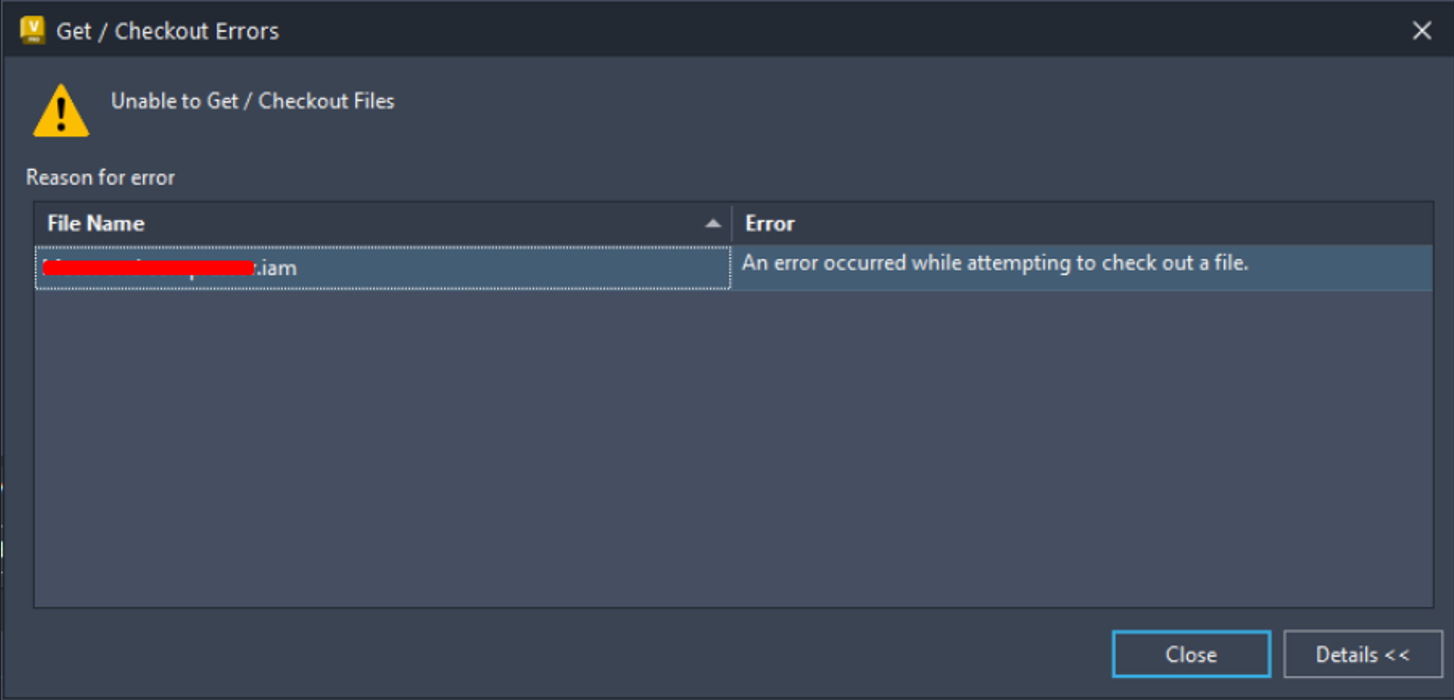
Task: Reverse sorting by clicking File Name header
Action: pyautogui.click(x=95, y=223)
